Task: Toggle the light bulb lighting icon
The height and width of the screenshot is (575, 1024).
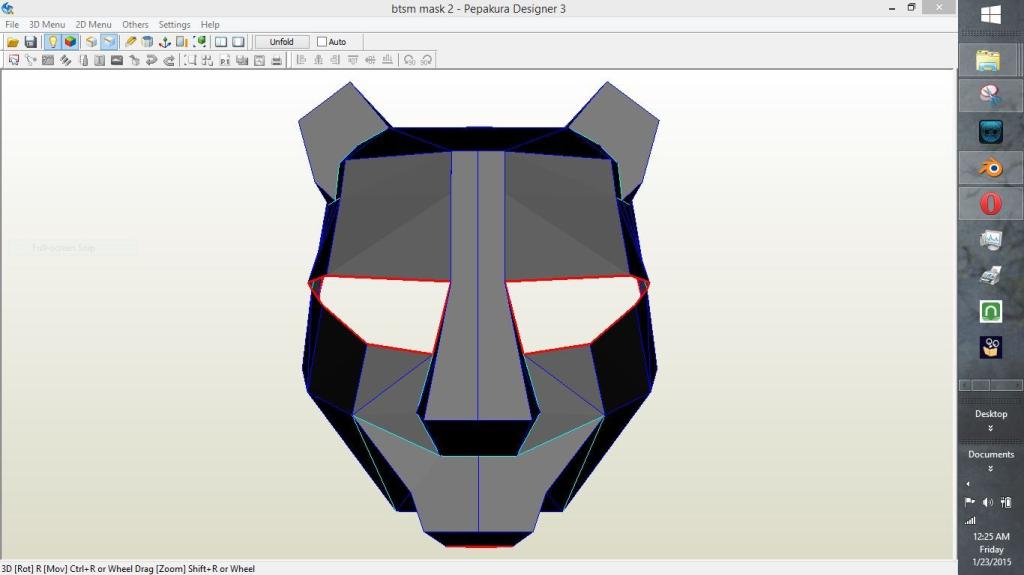Action: pyautogui.click(x=52, y=42)
